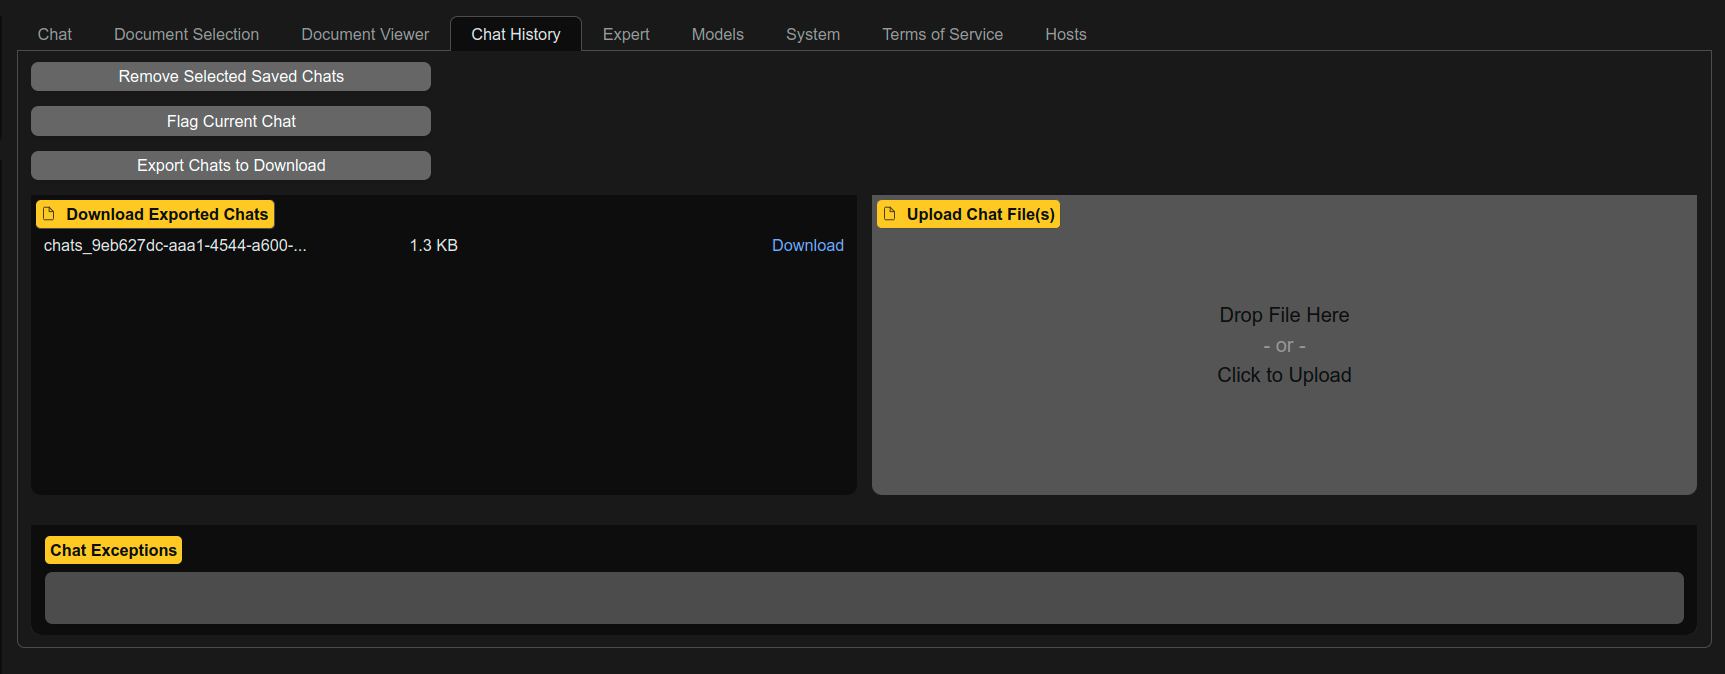Click the Drop File Here upload area
The width and height of the screenshot is (1725, 674).
[1284, 345]
